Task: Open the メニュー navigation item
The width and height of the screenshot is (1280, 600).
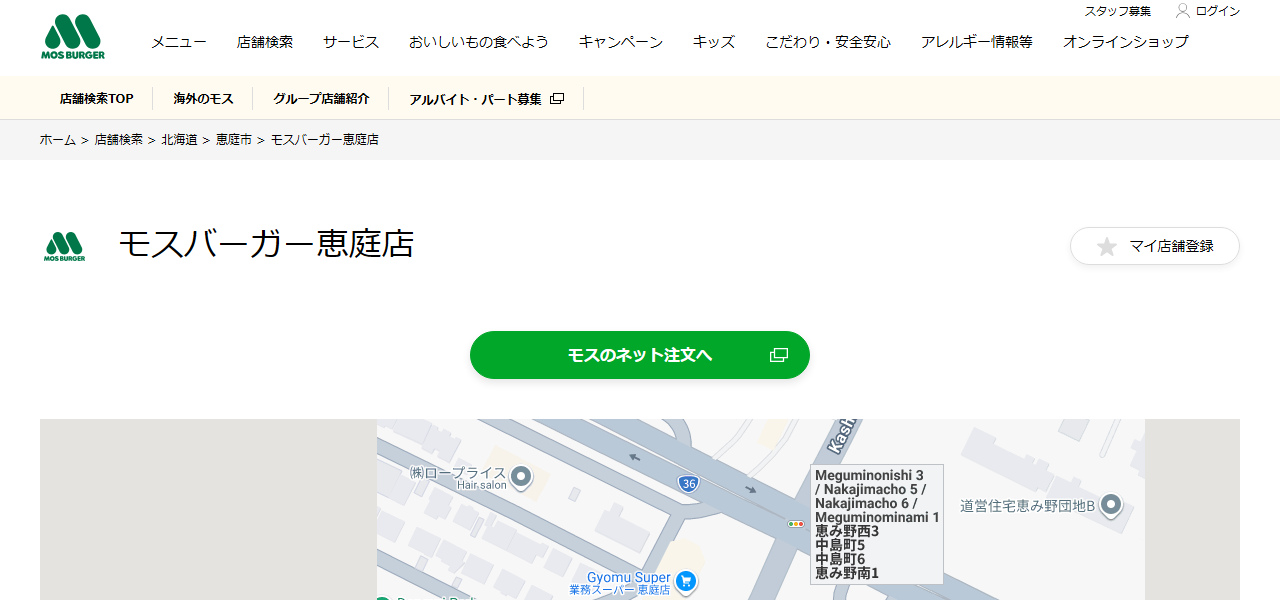Action: point(178,42)
